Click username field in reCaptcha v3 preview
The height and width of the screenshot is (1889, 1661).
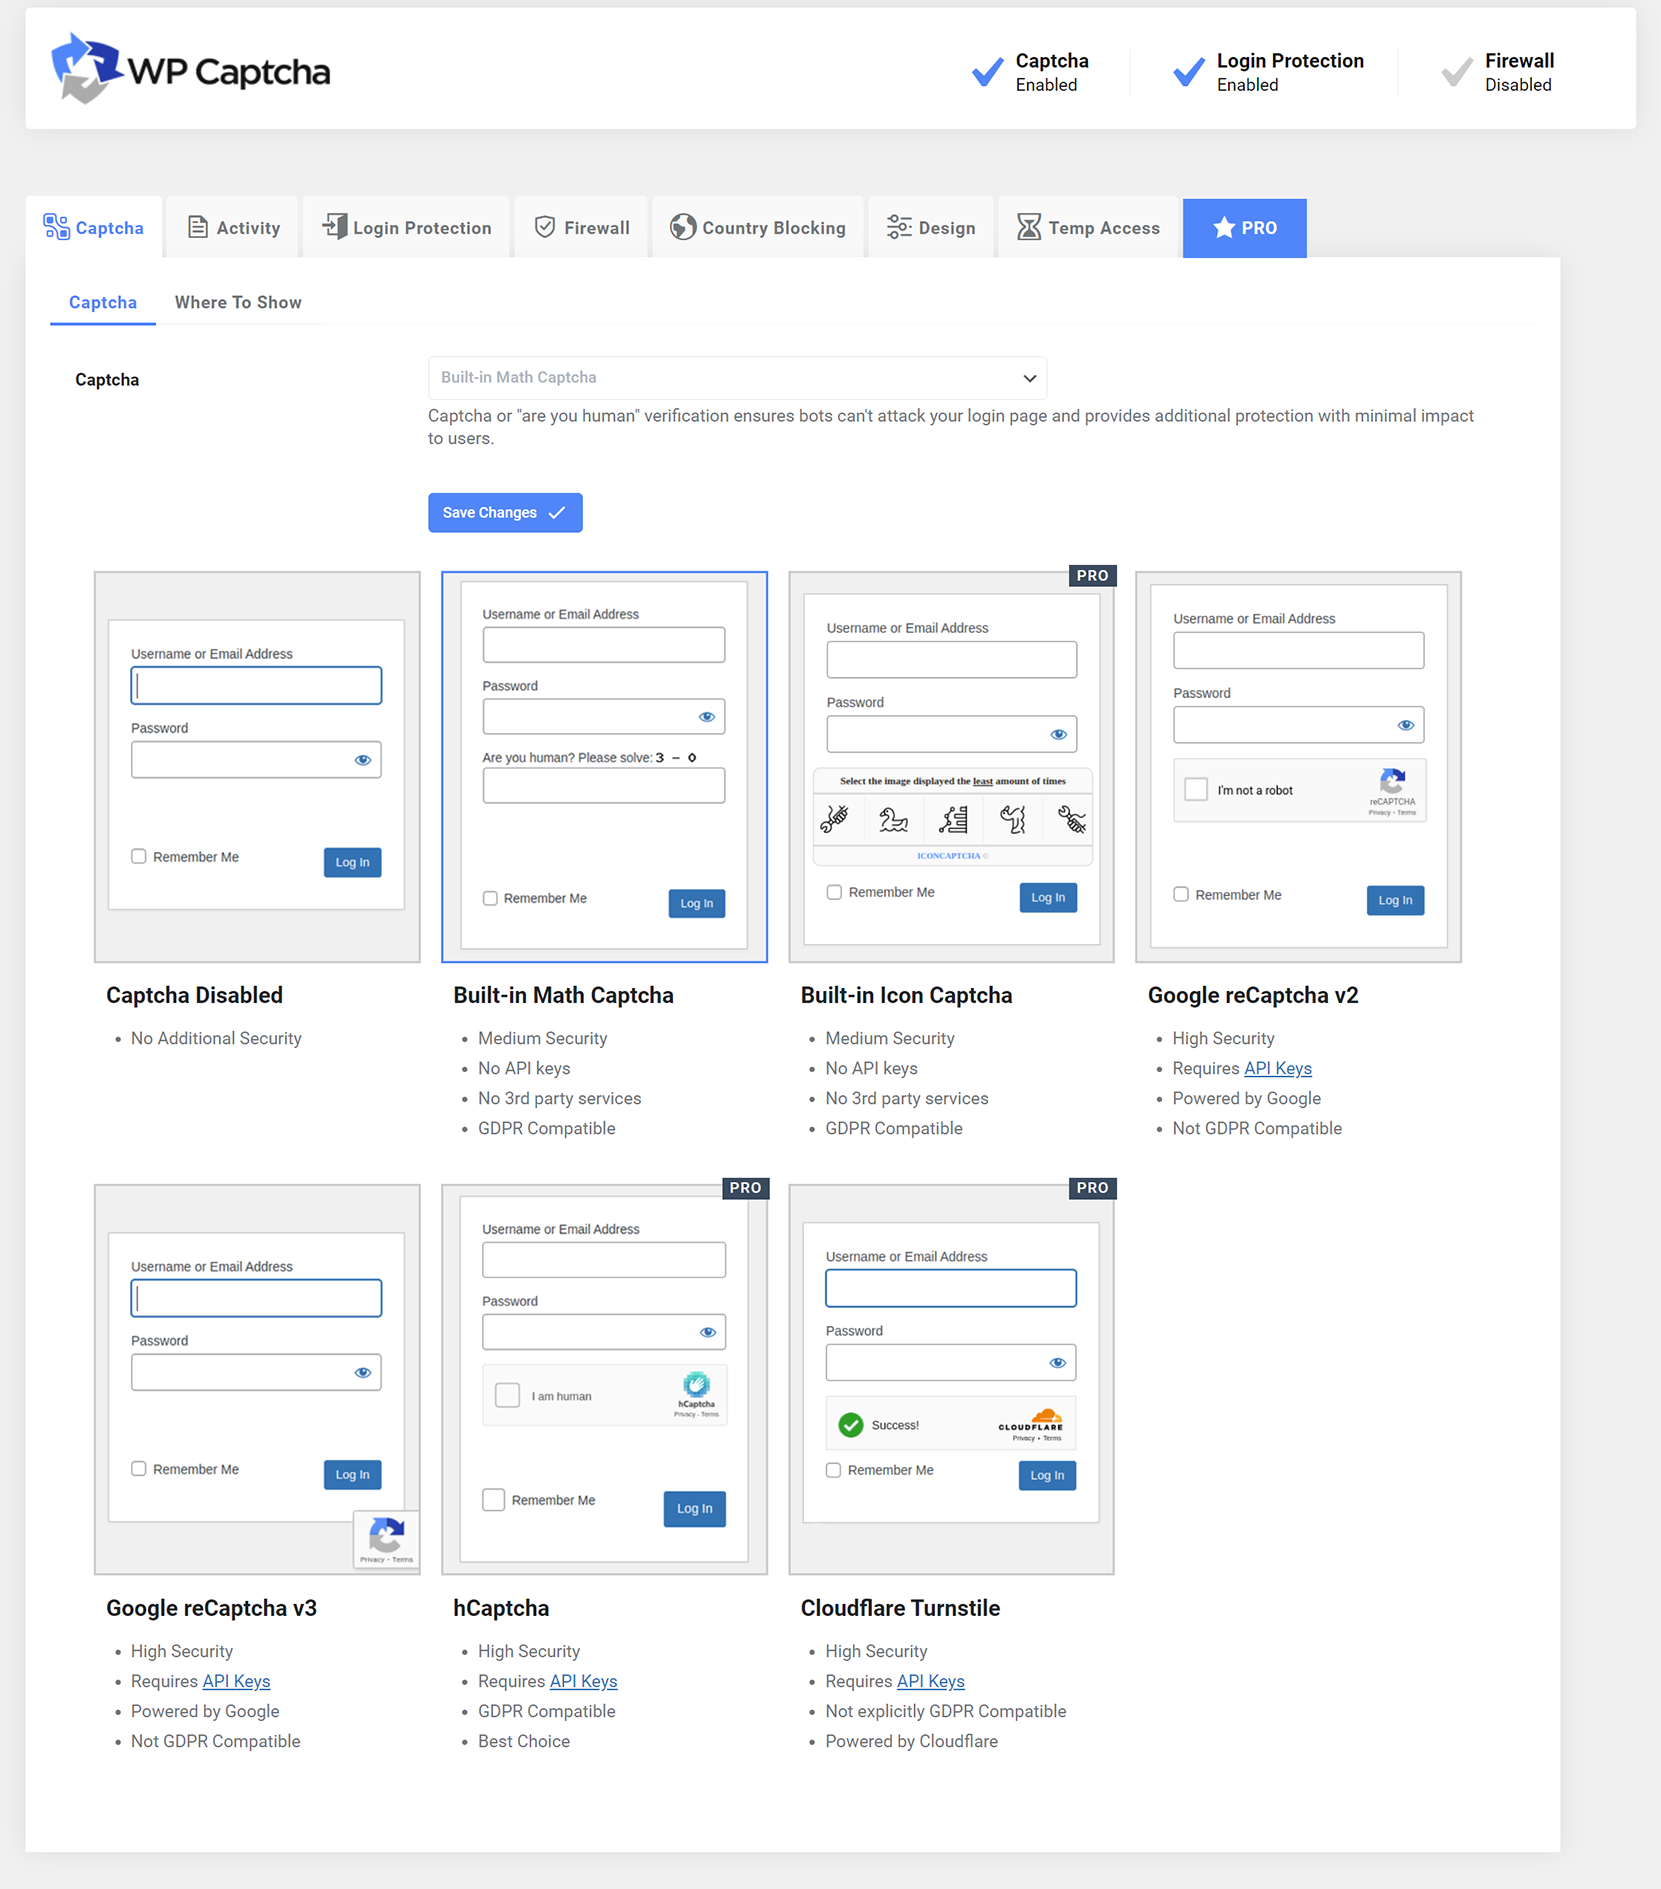256,1298
